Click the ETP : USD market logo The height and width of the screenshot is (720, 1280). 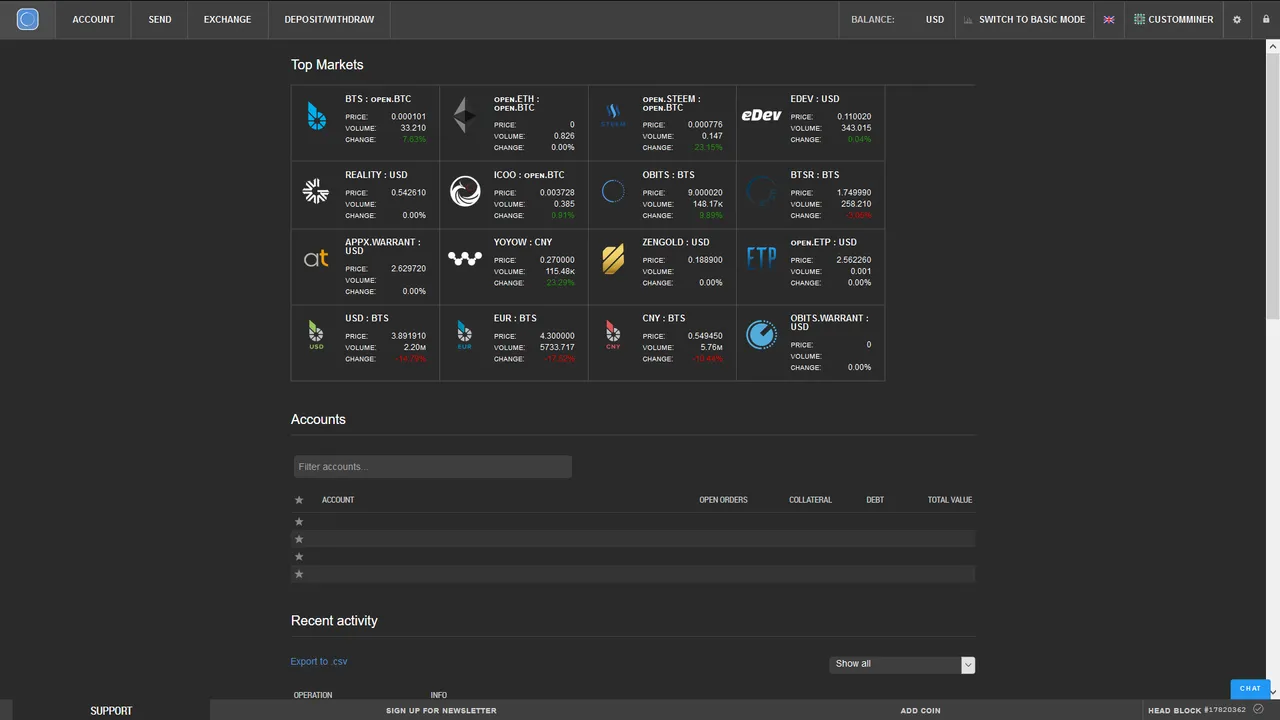(761, 259)
